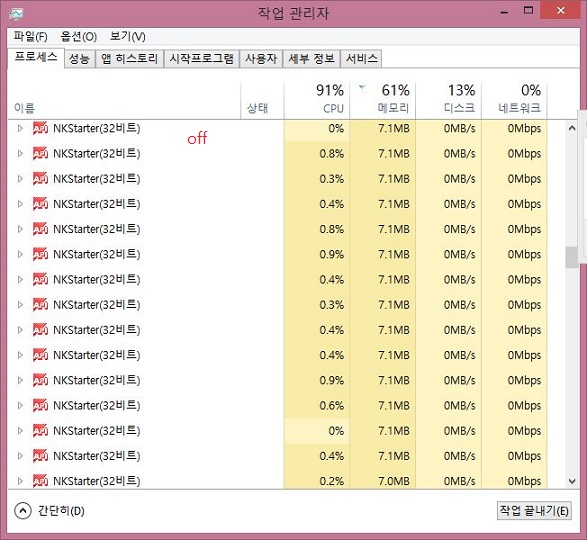This screenshot has height=540, width=587.
Task: Switch to the 앱 히스토리 tab
Action: pos(129,59)
